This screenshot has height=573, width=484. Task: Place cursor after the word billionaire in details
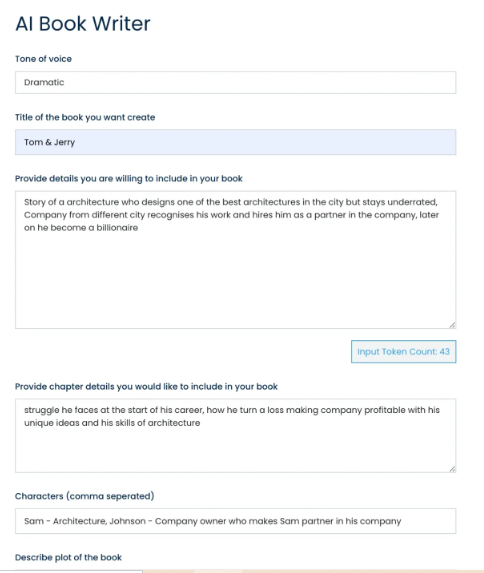coord(139,228)
